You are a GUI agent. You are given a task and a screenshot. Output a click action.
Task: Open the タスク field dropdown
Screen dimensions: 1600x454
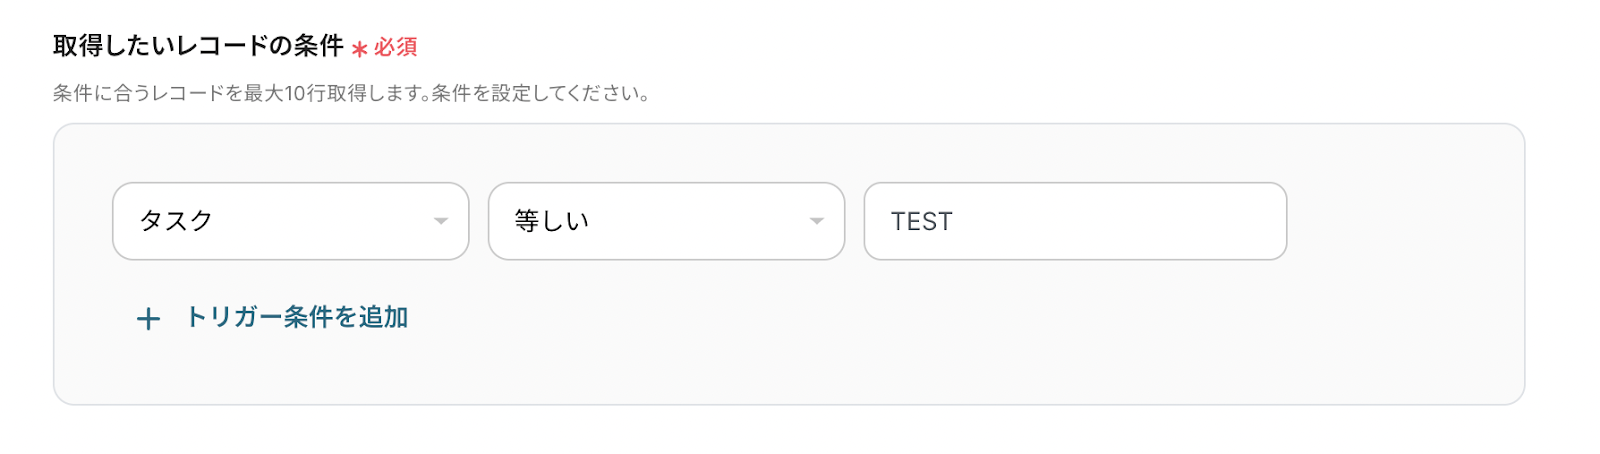click(x=290, y=221)
